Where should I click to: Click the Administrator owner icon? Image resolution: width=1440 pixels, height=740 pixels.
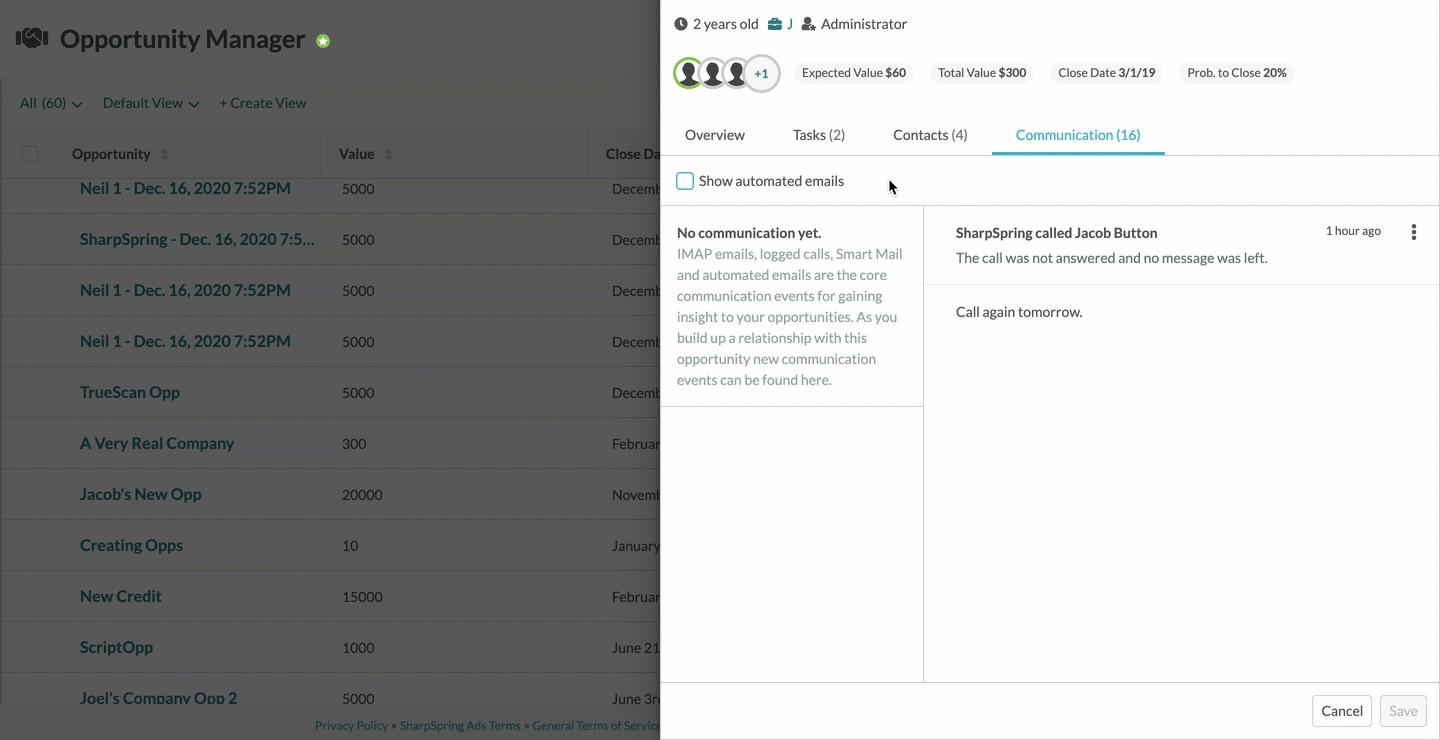(809, 24)
